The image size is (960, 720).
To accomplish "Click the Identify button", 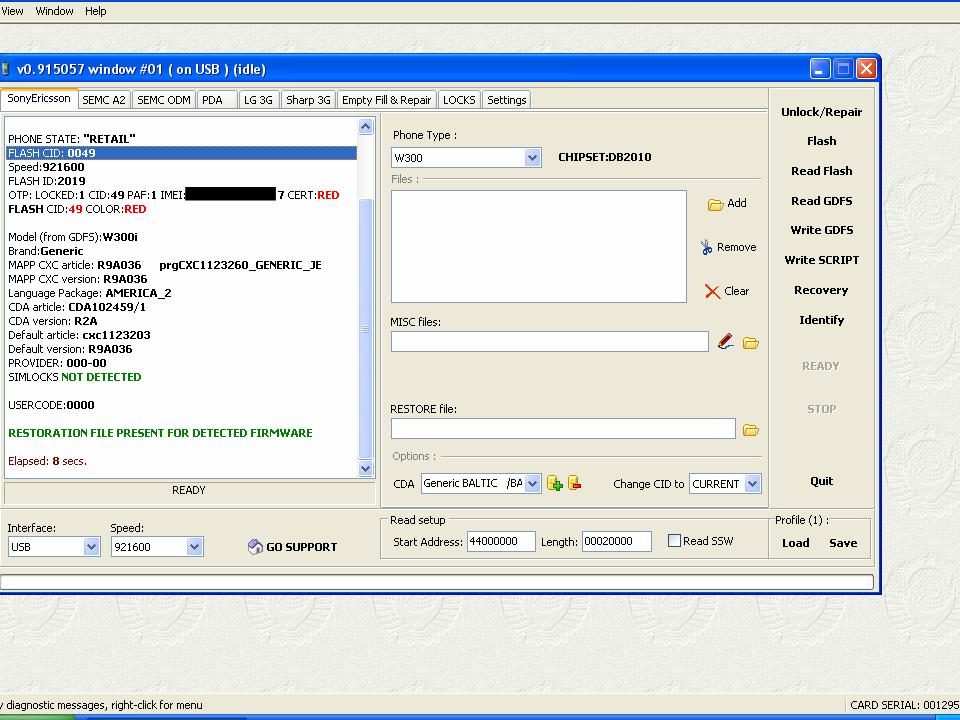I will click(821, 320).
